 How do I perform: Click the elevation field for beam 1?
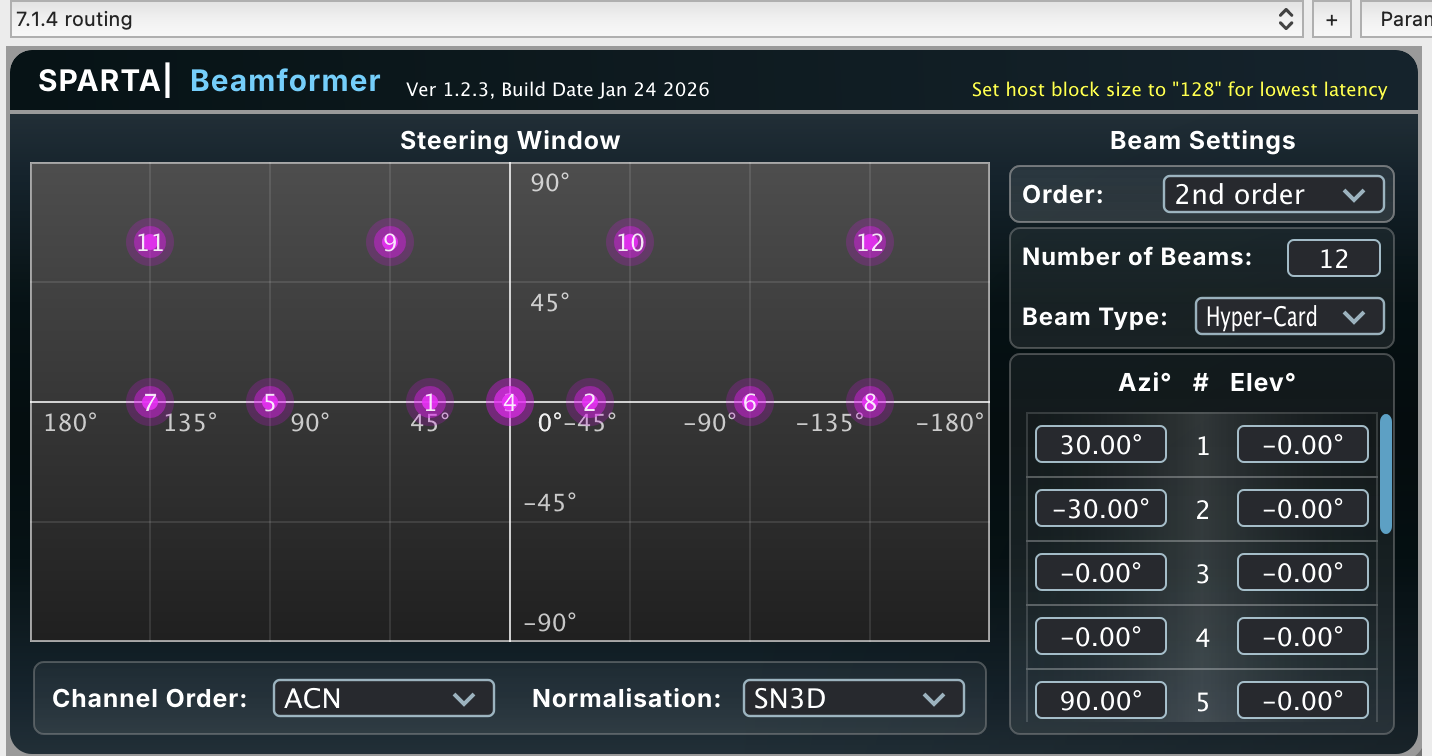[x=1302, y=444]
